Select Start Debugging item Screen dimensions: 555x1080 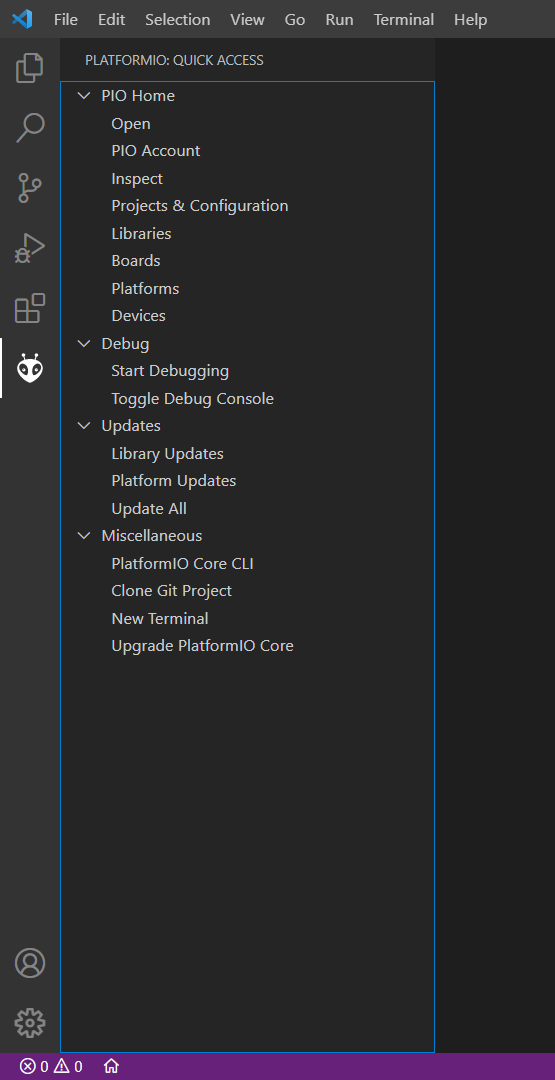pyautogui.click(x=170, y=371)
